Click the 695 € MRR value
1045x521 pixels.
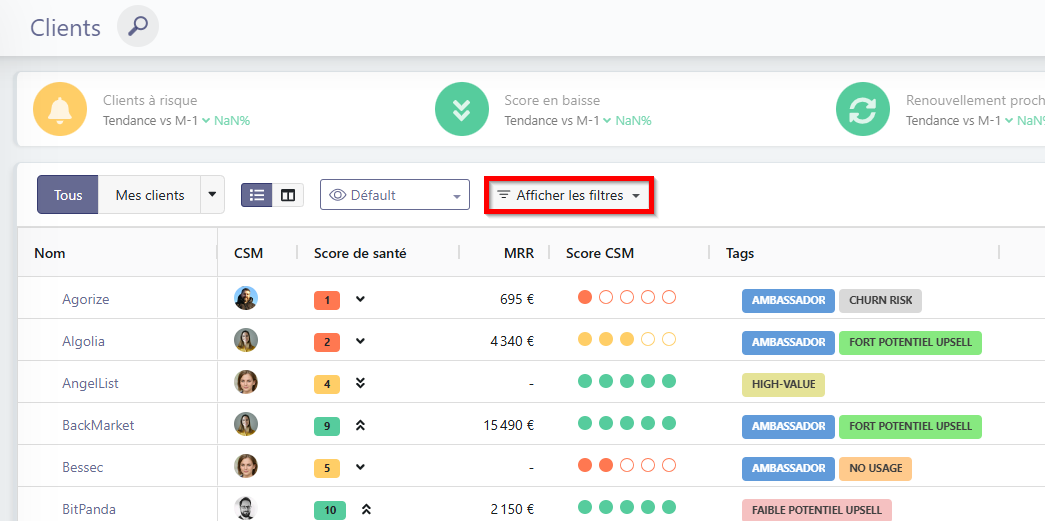tap(517, 299)
